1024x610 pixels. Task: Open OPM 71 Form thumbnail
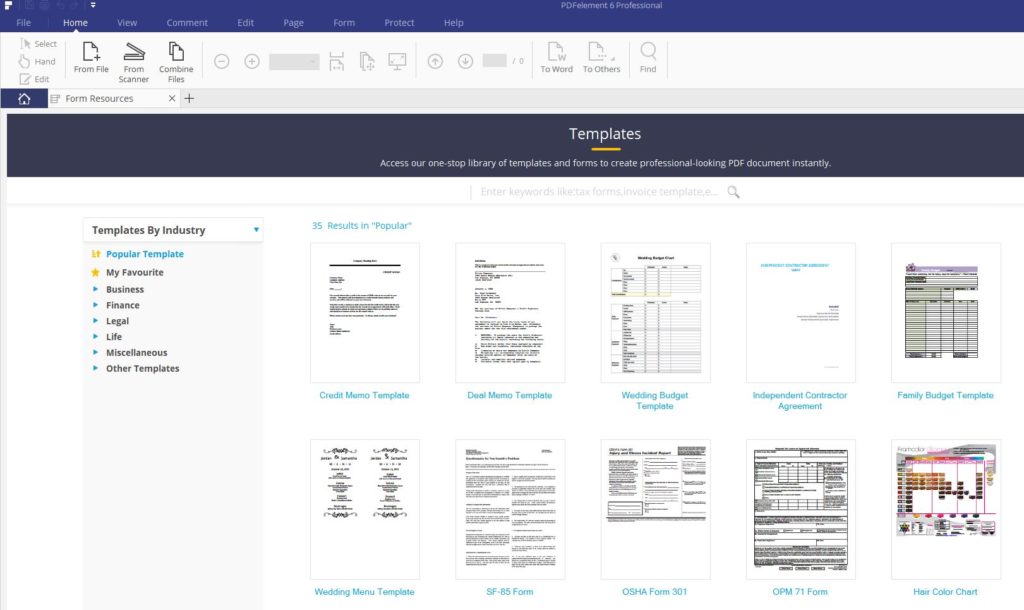click(x=801, y=509)
